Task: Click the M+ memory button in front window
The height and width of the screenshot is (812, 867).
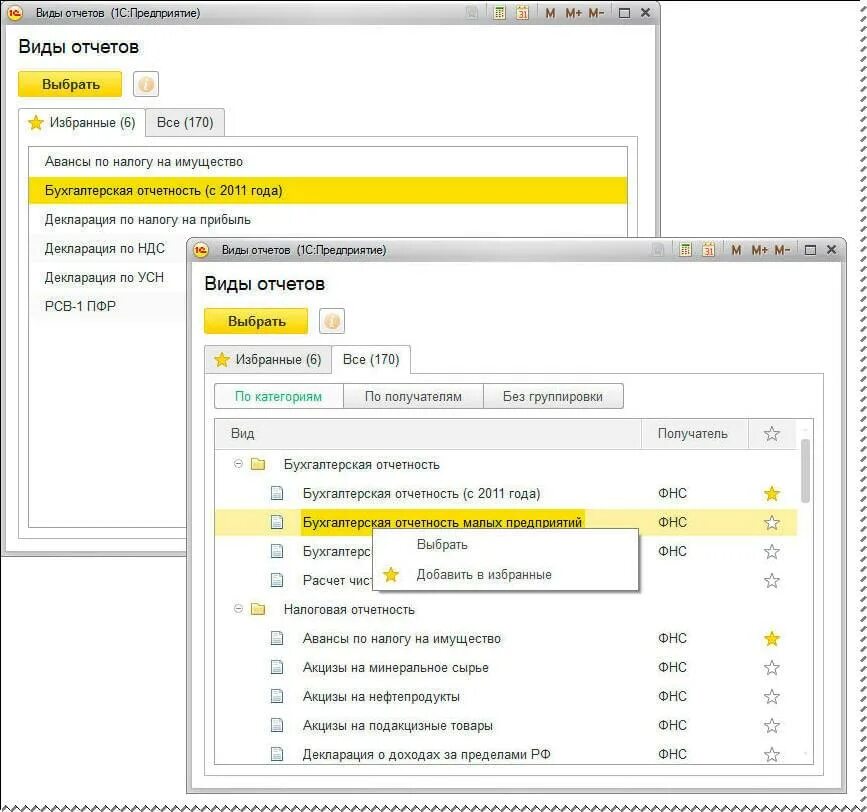Action: pos(759,250)
